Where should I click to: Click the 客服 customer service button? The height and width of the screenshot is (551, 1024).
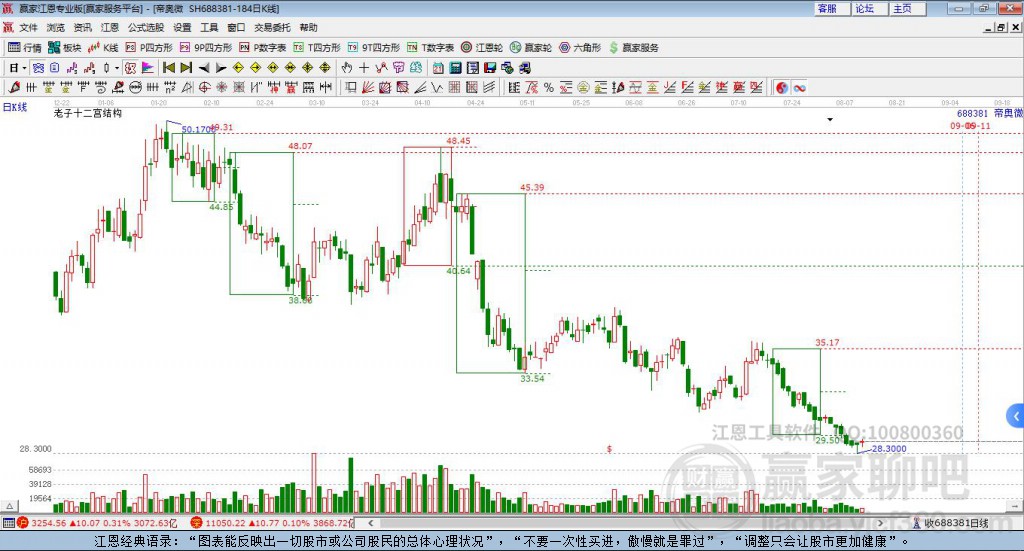[x=832, y=8]
